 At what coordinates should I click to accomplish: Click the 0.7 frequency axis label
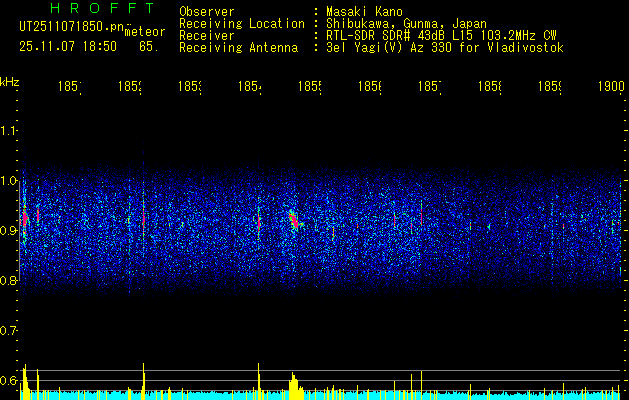tap(9, 331)
